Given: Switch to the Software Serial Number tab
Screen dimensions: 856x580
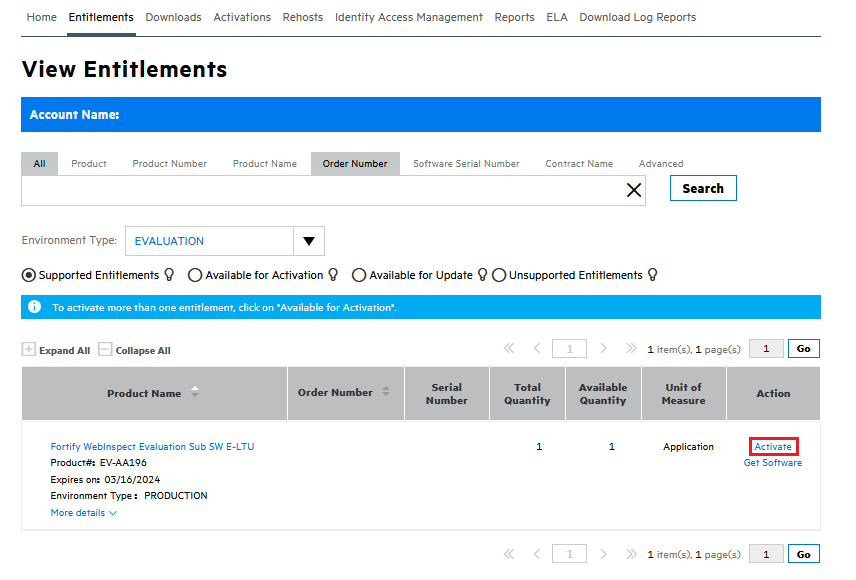Looking at the screenshot, I should click(466, 164).
